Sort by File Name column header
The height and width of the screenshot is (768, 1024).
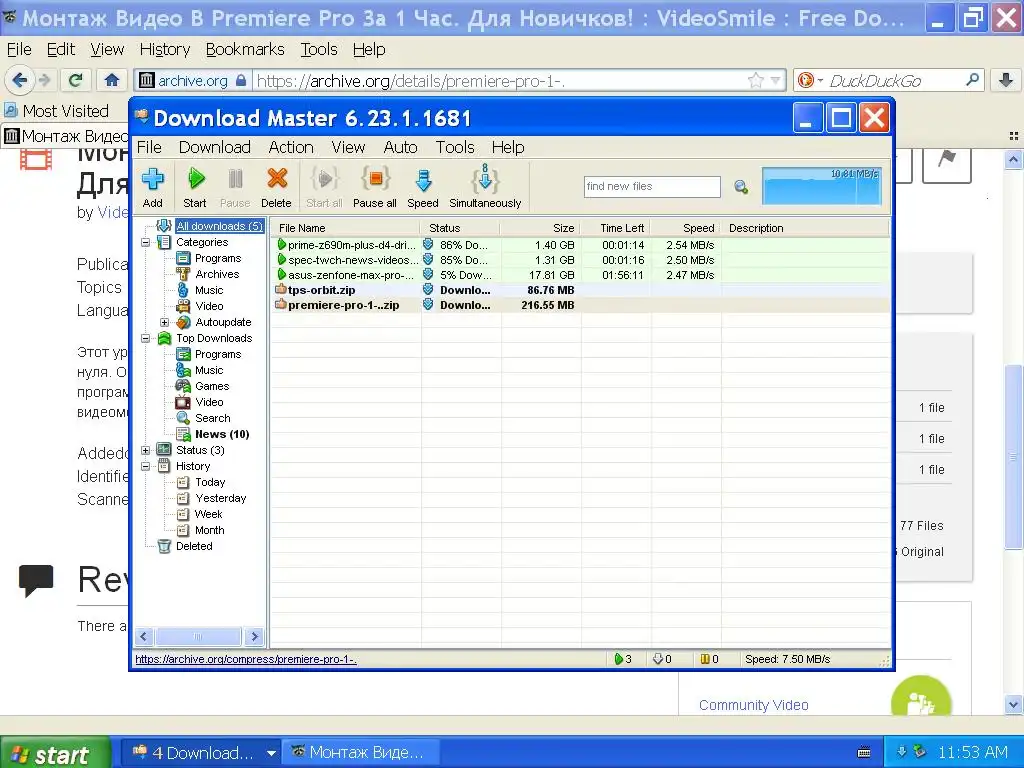point(345,228)
